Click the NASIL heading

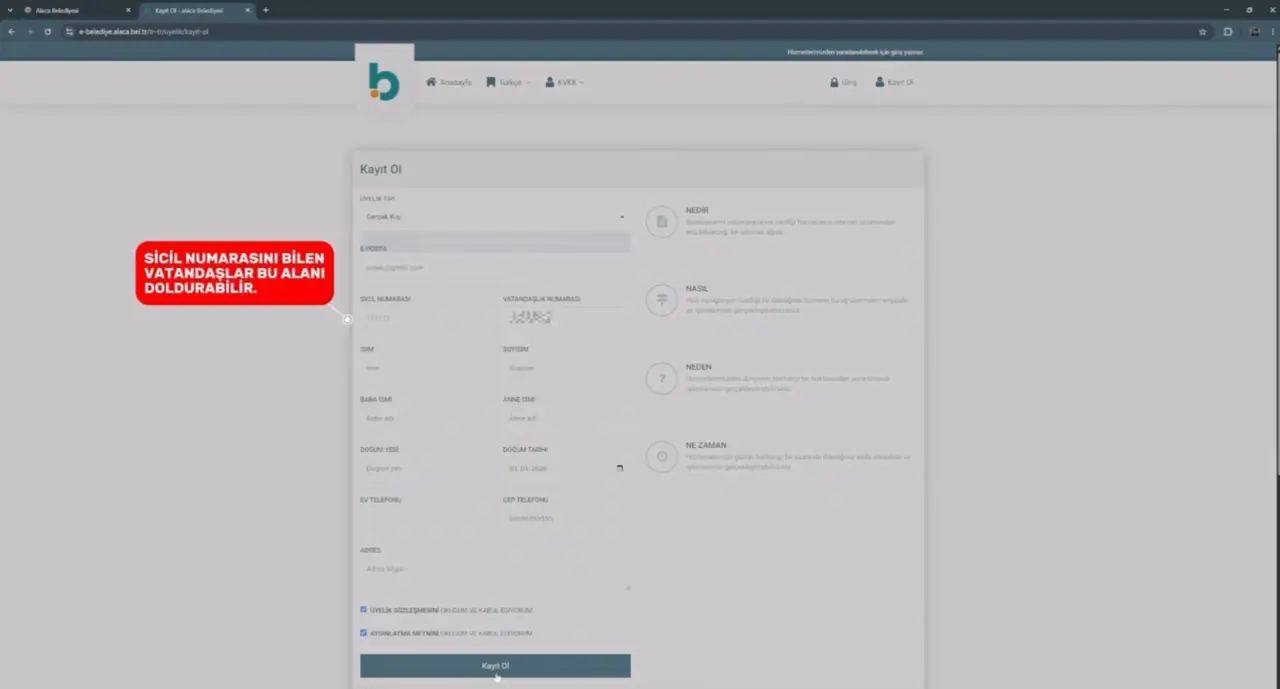point(697,289)
